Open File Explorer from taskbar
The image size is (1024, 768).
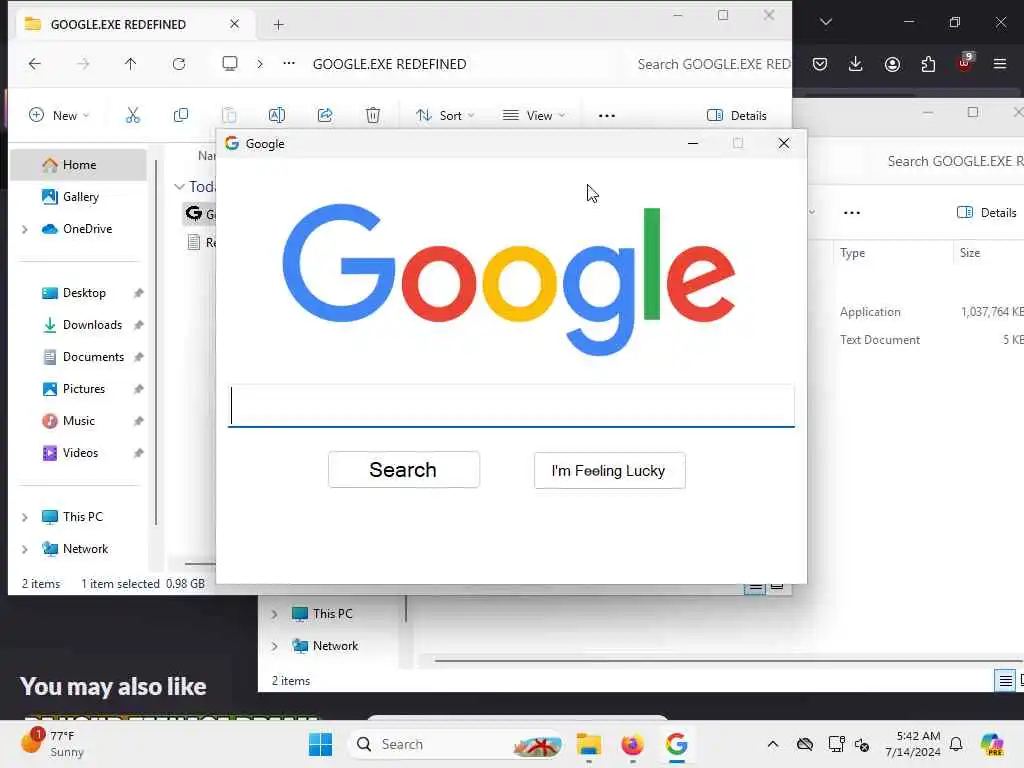click(589, 744)
